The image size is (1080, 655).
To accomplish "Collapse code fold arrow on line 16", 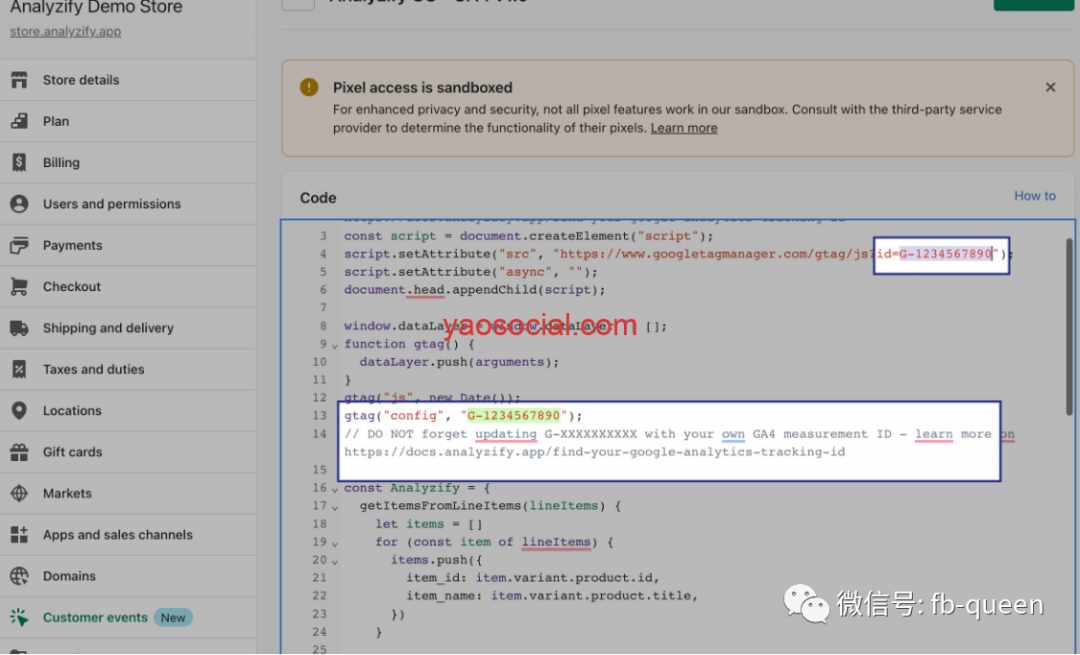I will tap(335, 490).
